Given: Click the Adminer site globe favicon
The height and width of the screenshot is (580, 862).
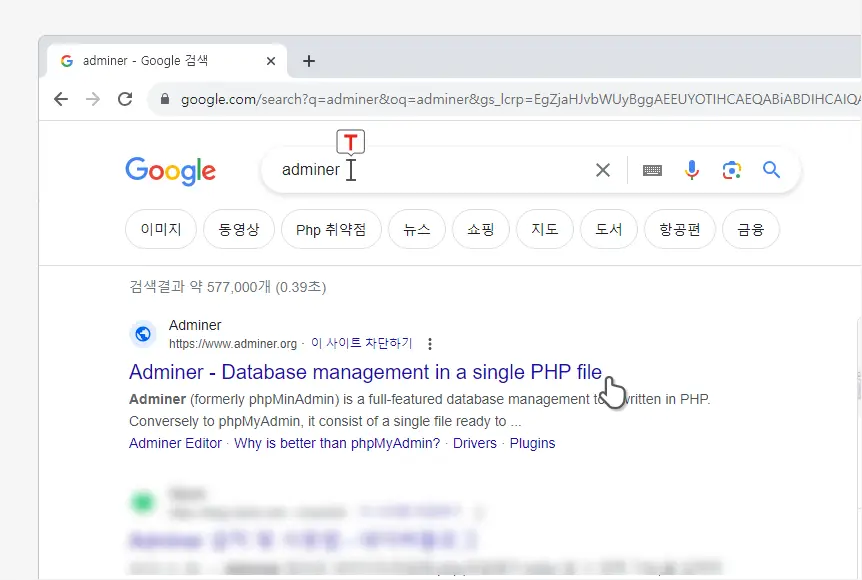Looking at the screenshot, I should click(143, 334).
